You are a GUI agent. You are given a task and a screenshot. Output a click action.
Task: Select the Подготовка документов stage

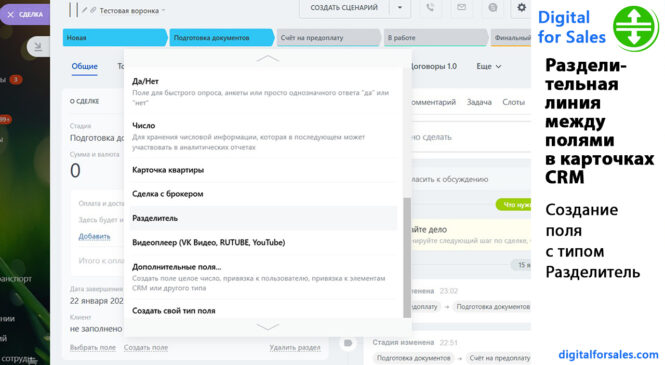221,38
